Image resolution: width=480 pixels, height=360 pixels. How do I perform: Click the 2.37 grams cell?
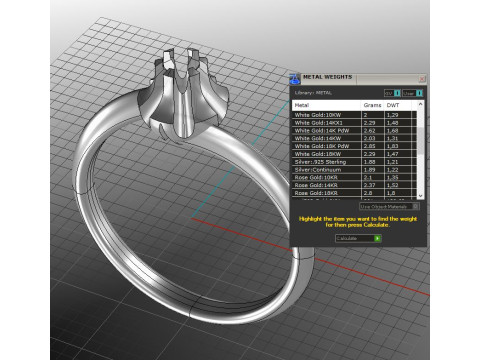tap(373, 185)
